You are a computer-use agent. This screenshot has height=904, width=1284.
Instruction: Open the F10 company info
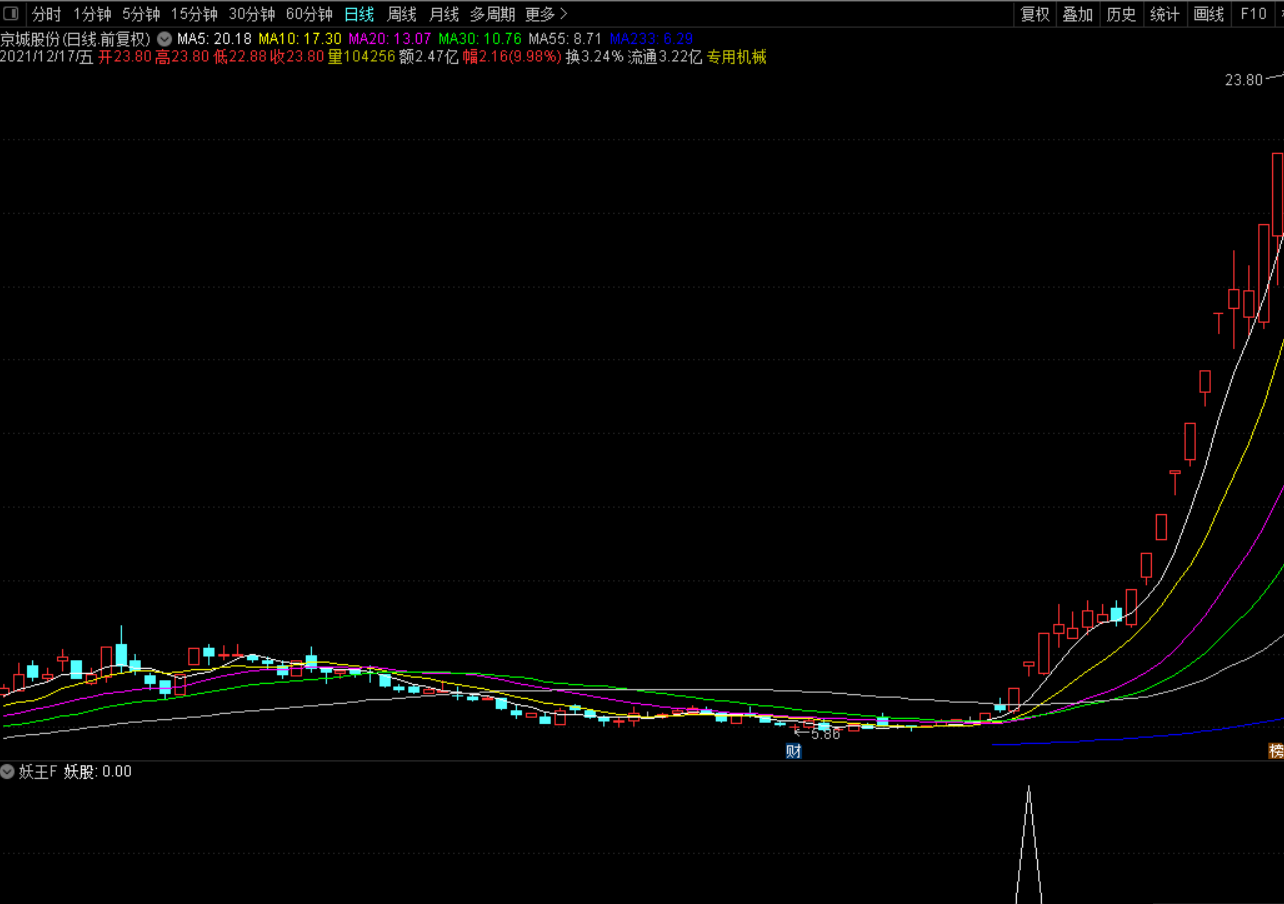pos(1253,14)
